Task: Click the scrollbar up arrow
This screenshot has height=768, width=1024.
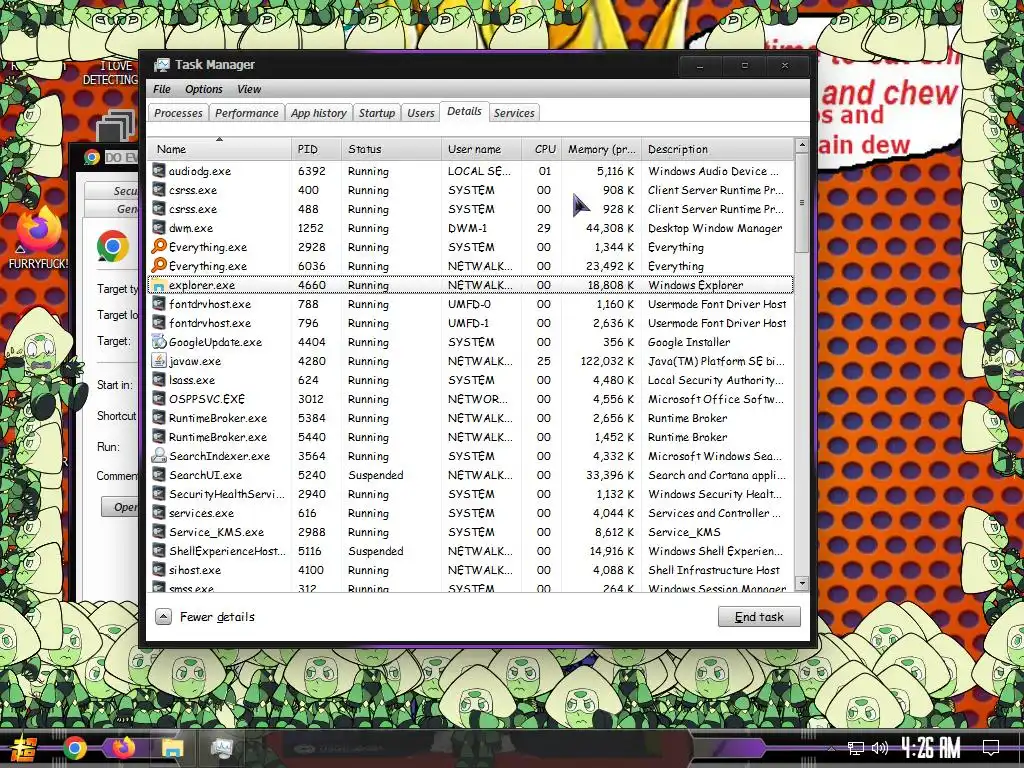Action: (802, 146)
